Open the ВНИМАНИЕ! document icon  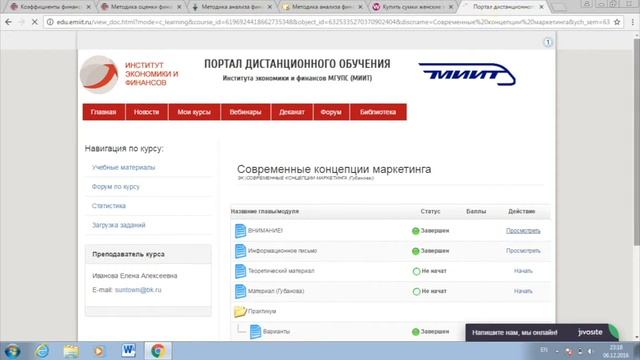[x=240, y=231]
